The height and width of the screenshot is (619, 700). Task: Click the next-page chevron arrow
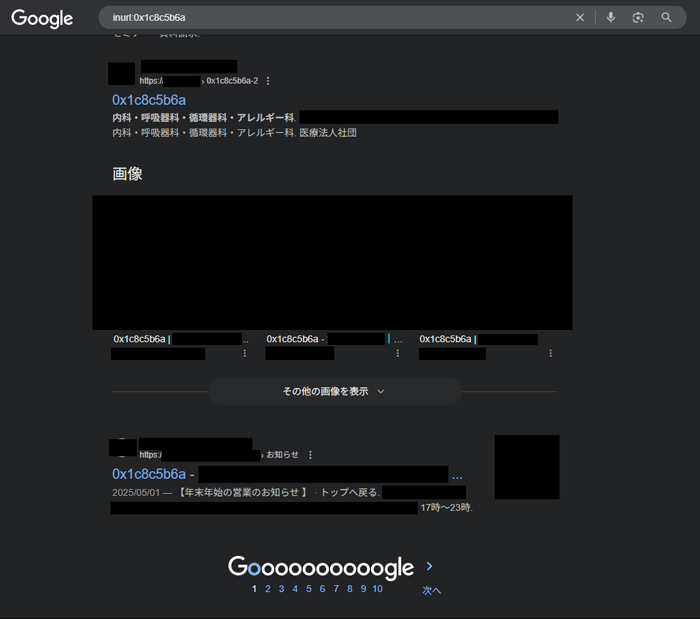coord(429,566)
